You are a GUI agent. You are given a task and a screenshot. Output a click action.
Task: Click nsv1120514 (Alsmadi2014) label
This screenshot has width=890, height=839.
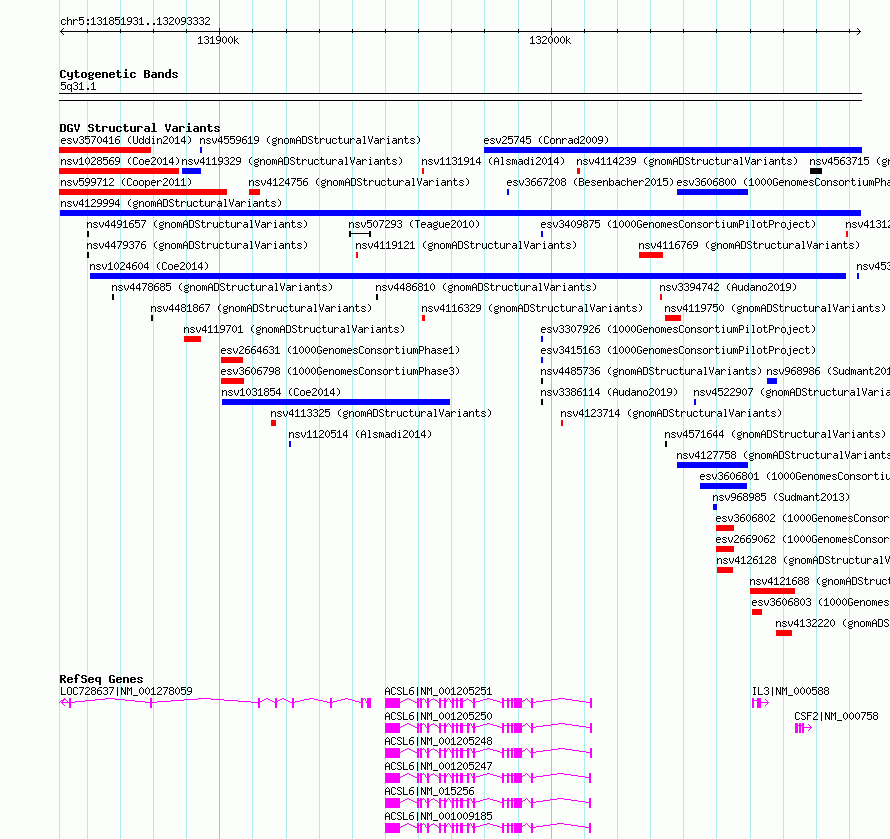pos(360,434)
